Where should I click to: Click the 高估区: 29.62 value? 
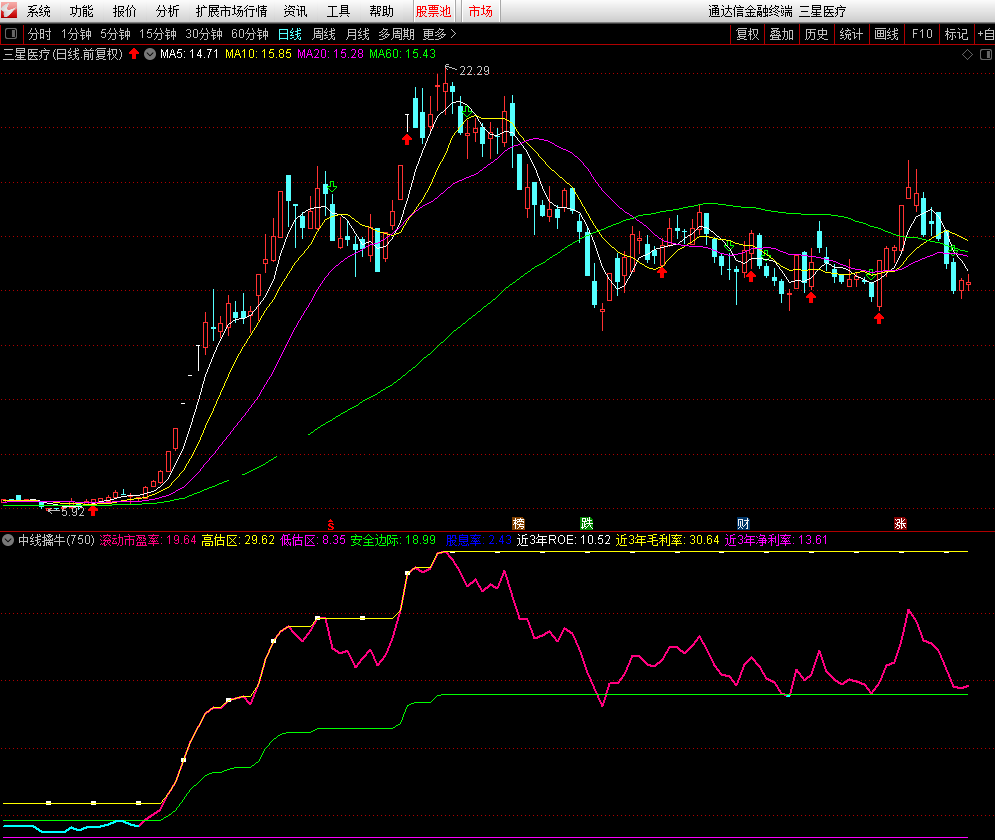(x=238, y=540)
